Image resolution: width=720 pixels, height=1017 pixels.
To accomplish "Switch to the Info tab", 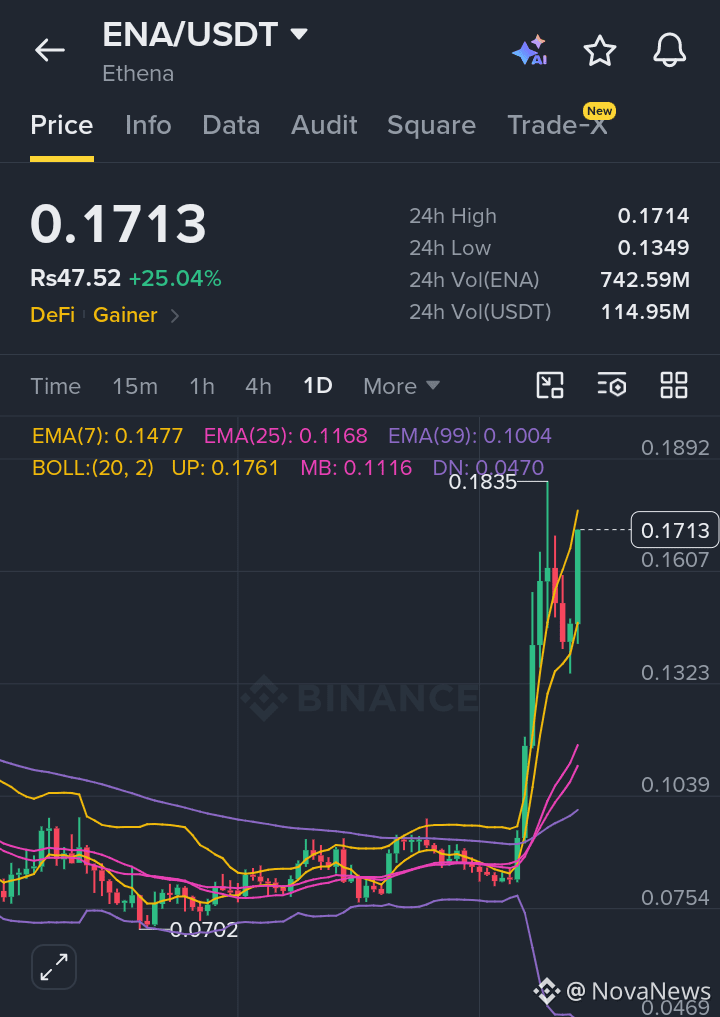I will tap(148, 125).
